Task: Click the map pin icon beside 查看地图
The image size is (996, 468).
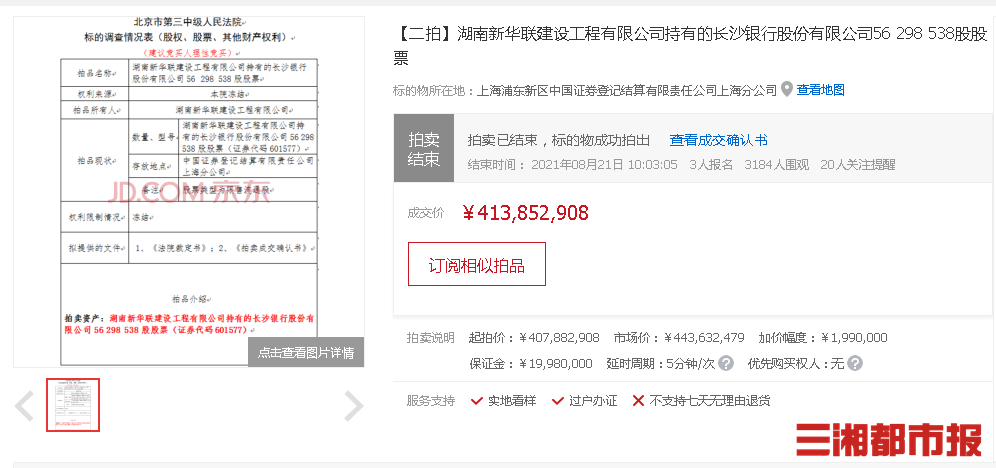Action: (786, 90)
